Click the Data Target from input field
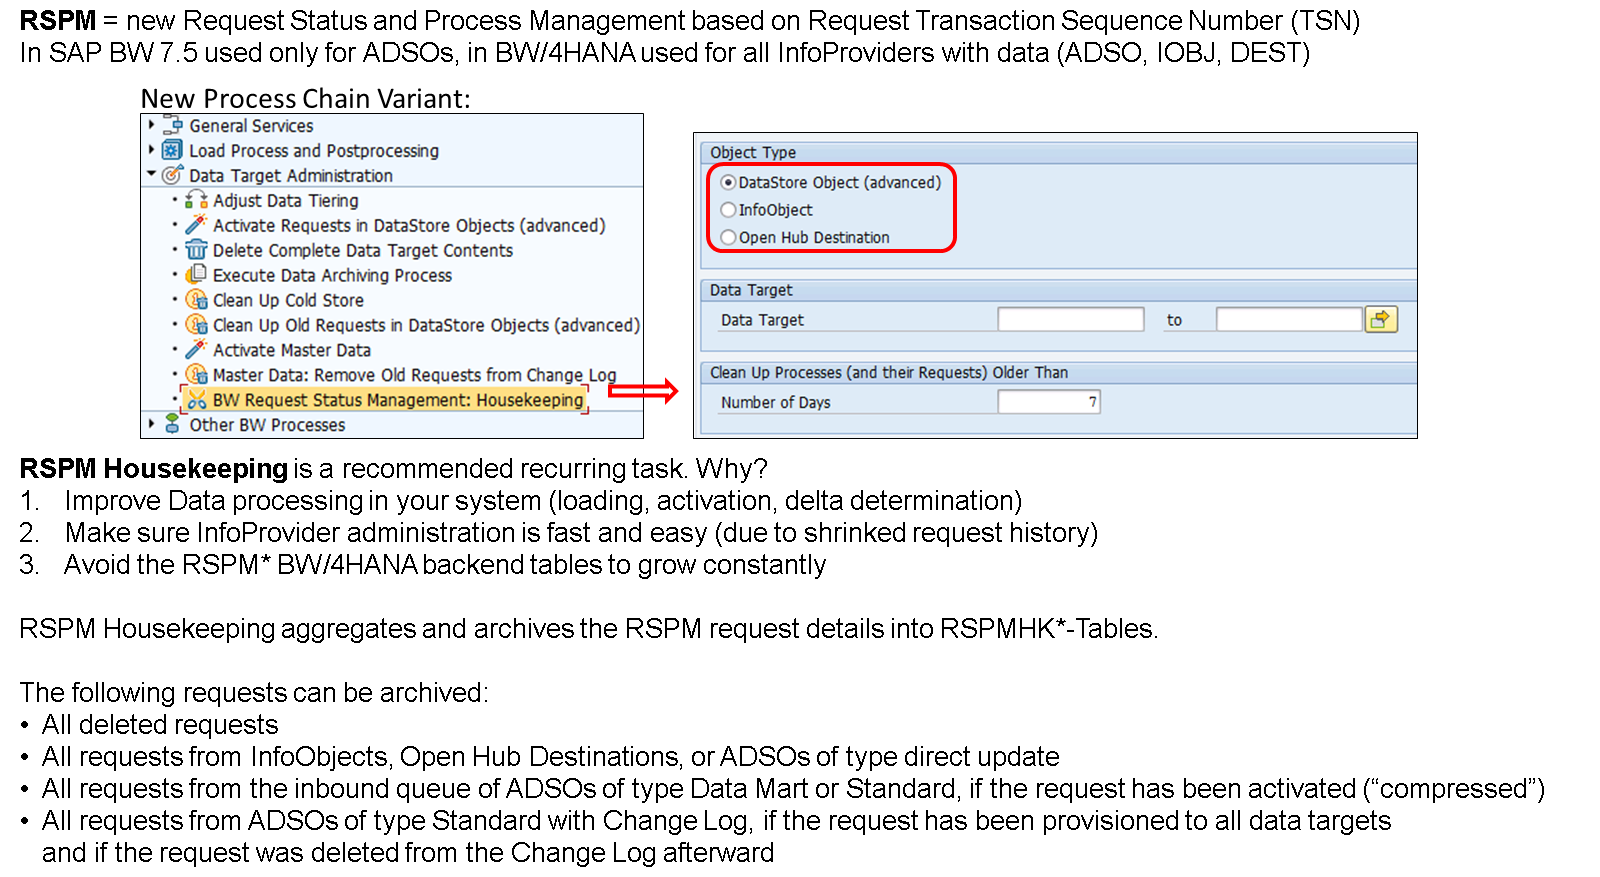The height and width of the screenshot is (877, 1600). (1070, 319)
